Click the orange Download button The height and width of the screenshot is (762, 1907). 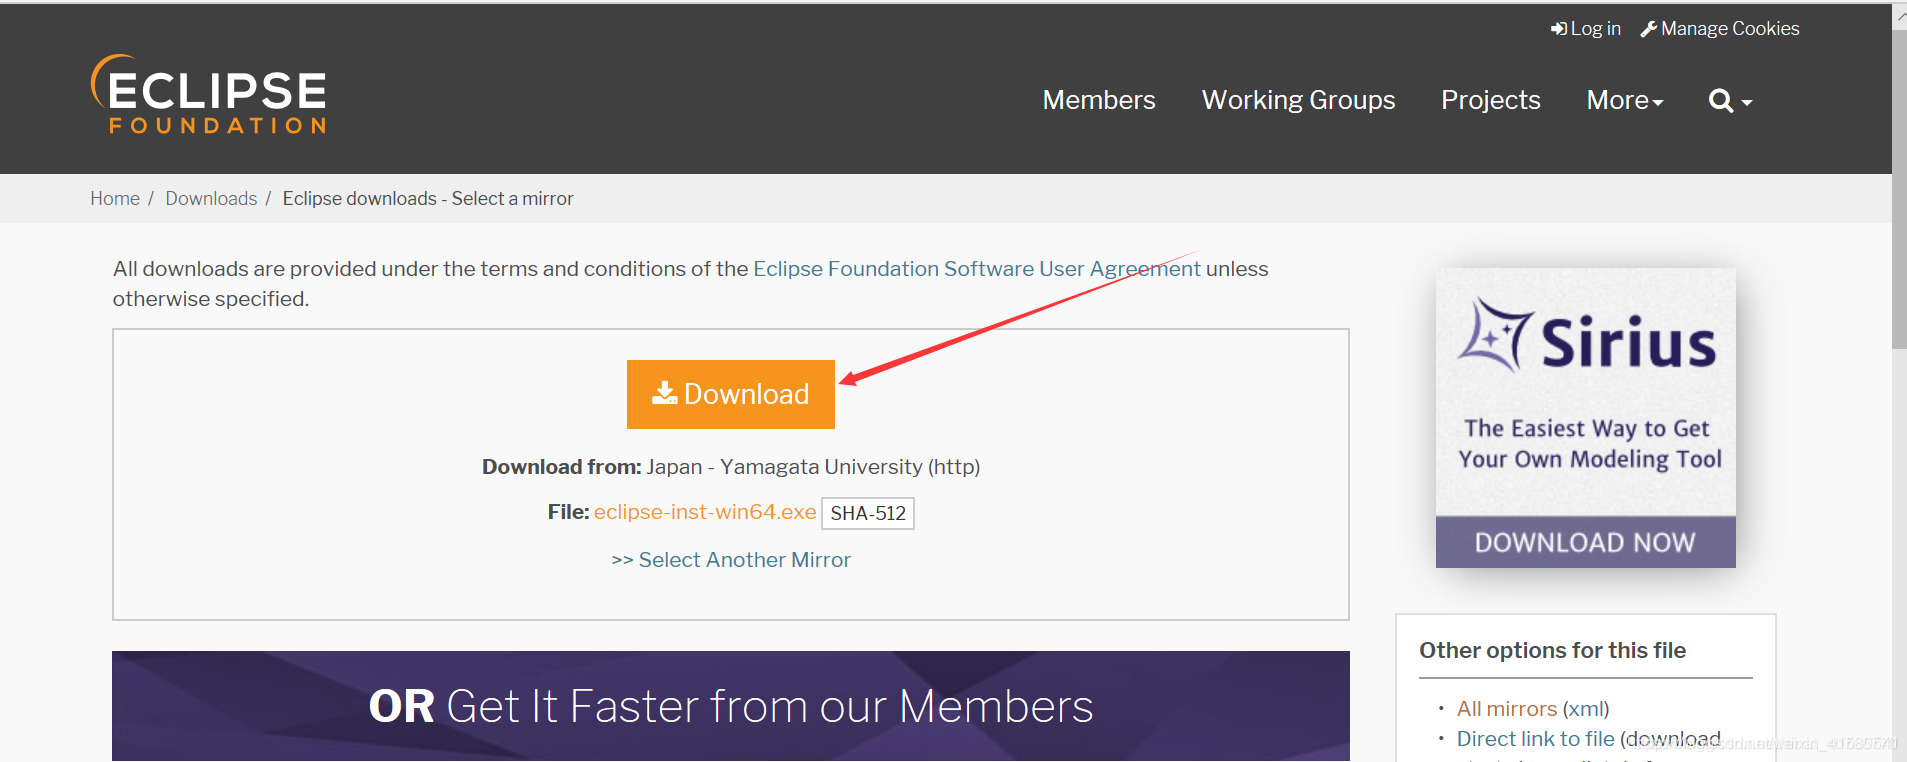pyautogui.click(x=731, y=394)
